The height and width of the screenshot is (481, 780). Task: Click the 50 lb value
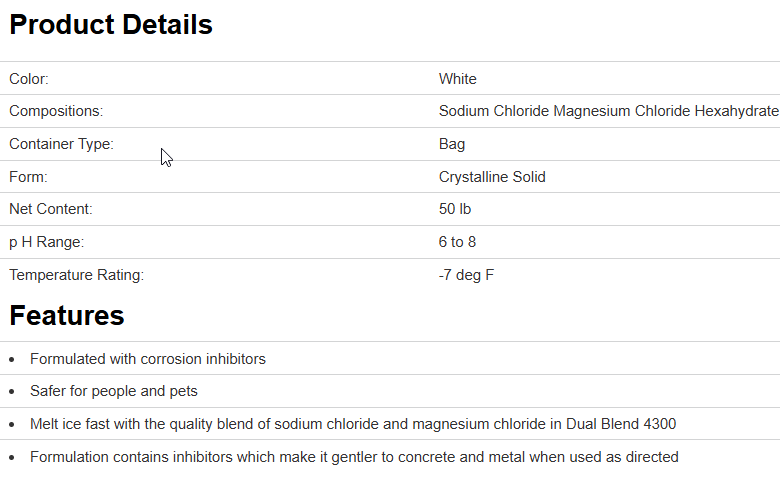click(x=455, y=209)
